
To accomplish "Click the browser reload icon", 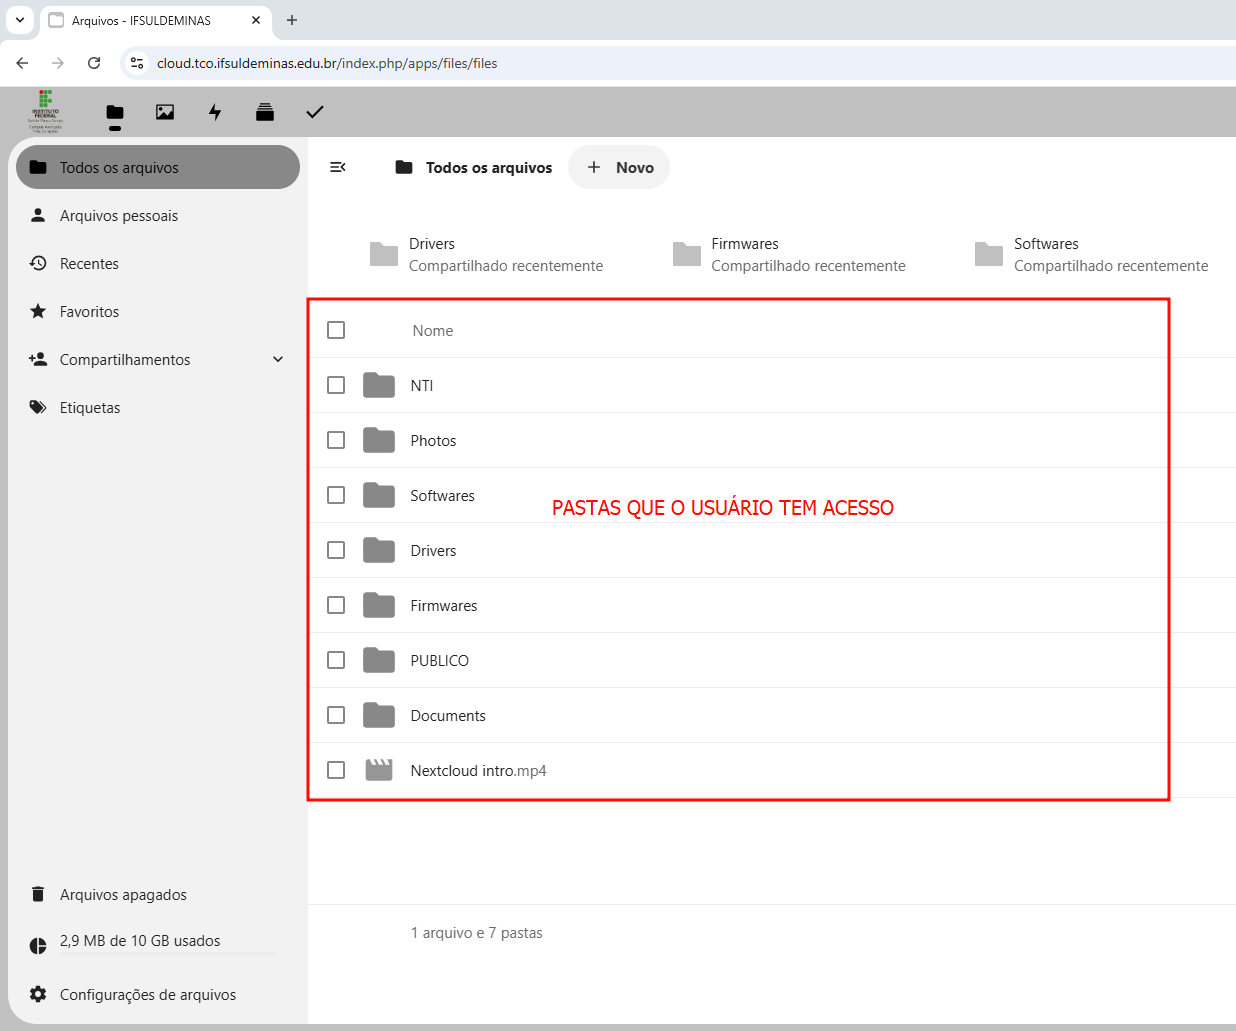I will [94, 63].
